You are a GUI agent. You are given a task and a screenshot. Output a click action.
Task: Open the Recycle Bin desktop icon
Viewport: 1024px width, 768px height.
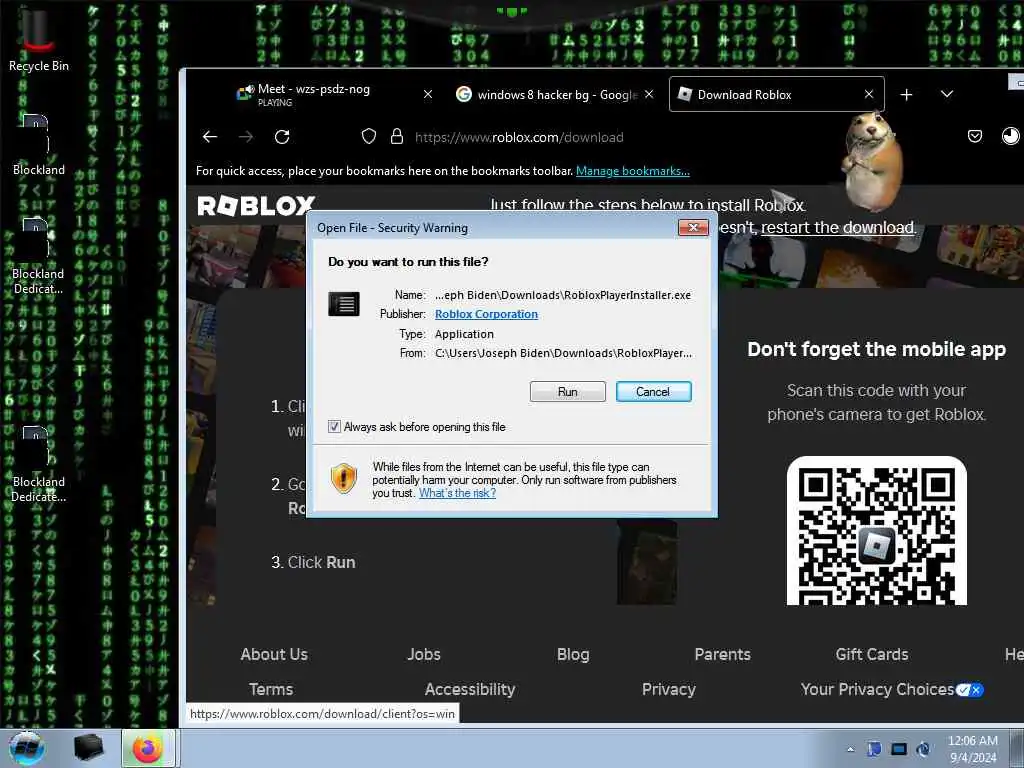(x=38, y=38)
